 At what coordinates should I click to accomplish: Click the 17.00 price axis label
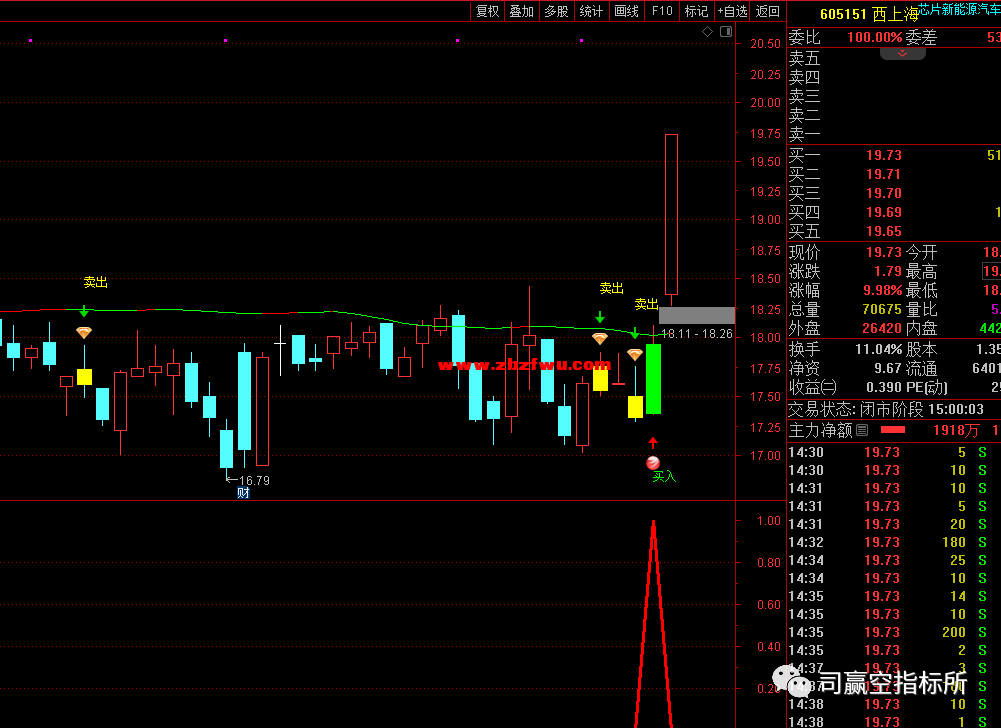pos(765,455)
